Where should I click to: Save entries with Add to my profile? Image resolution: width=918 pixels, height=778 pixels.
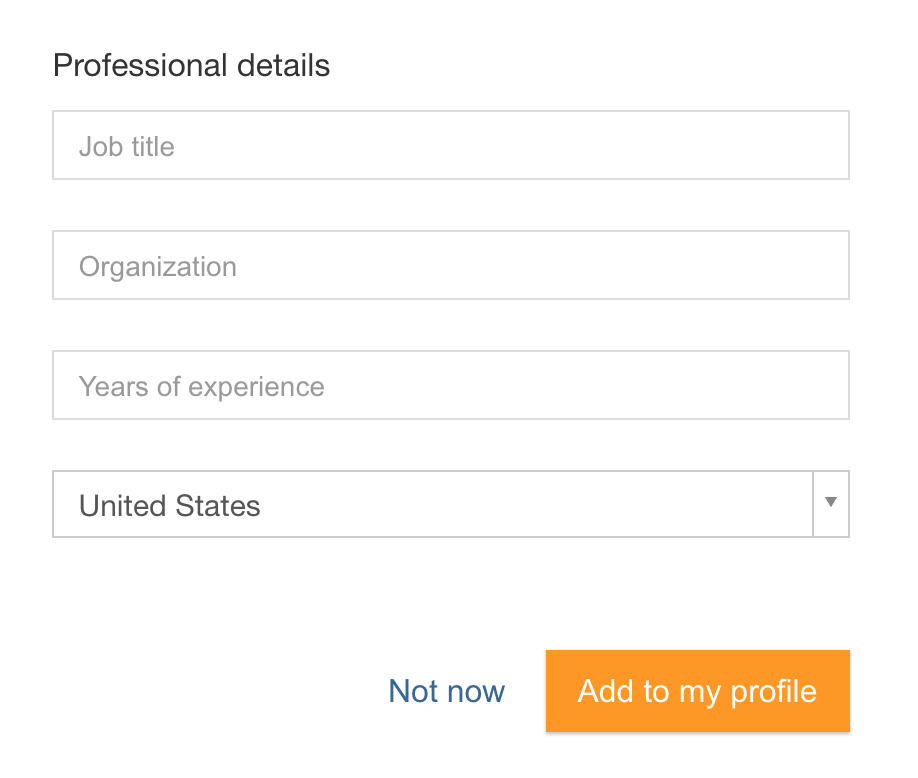[698, 691]
